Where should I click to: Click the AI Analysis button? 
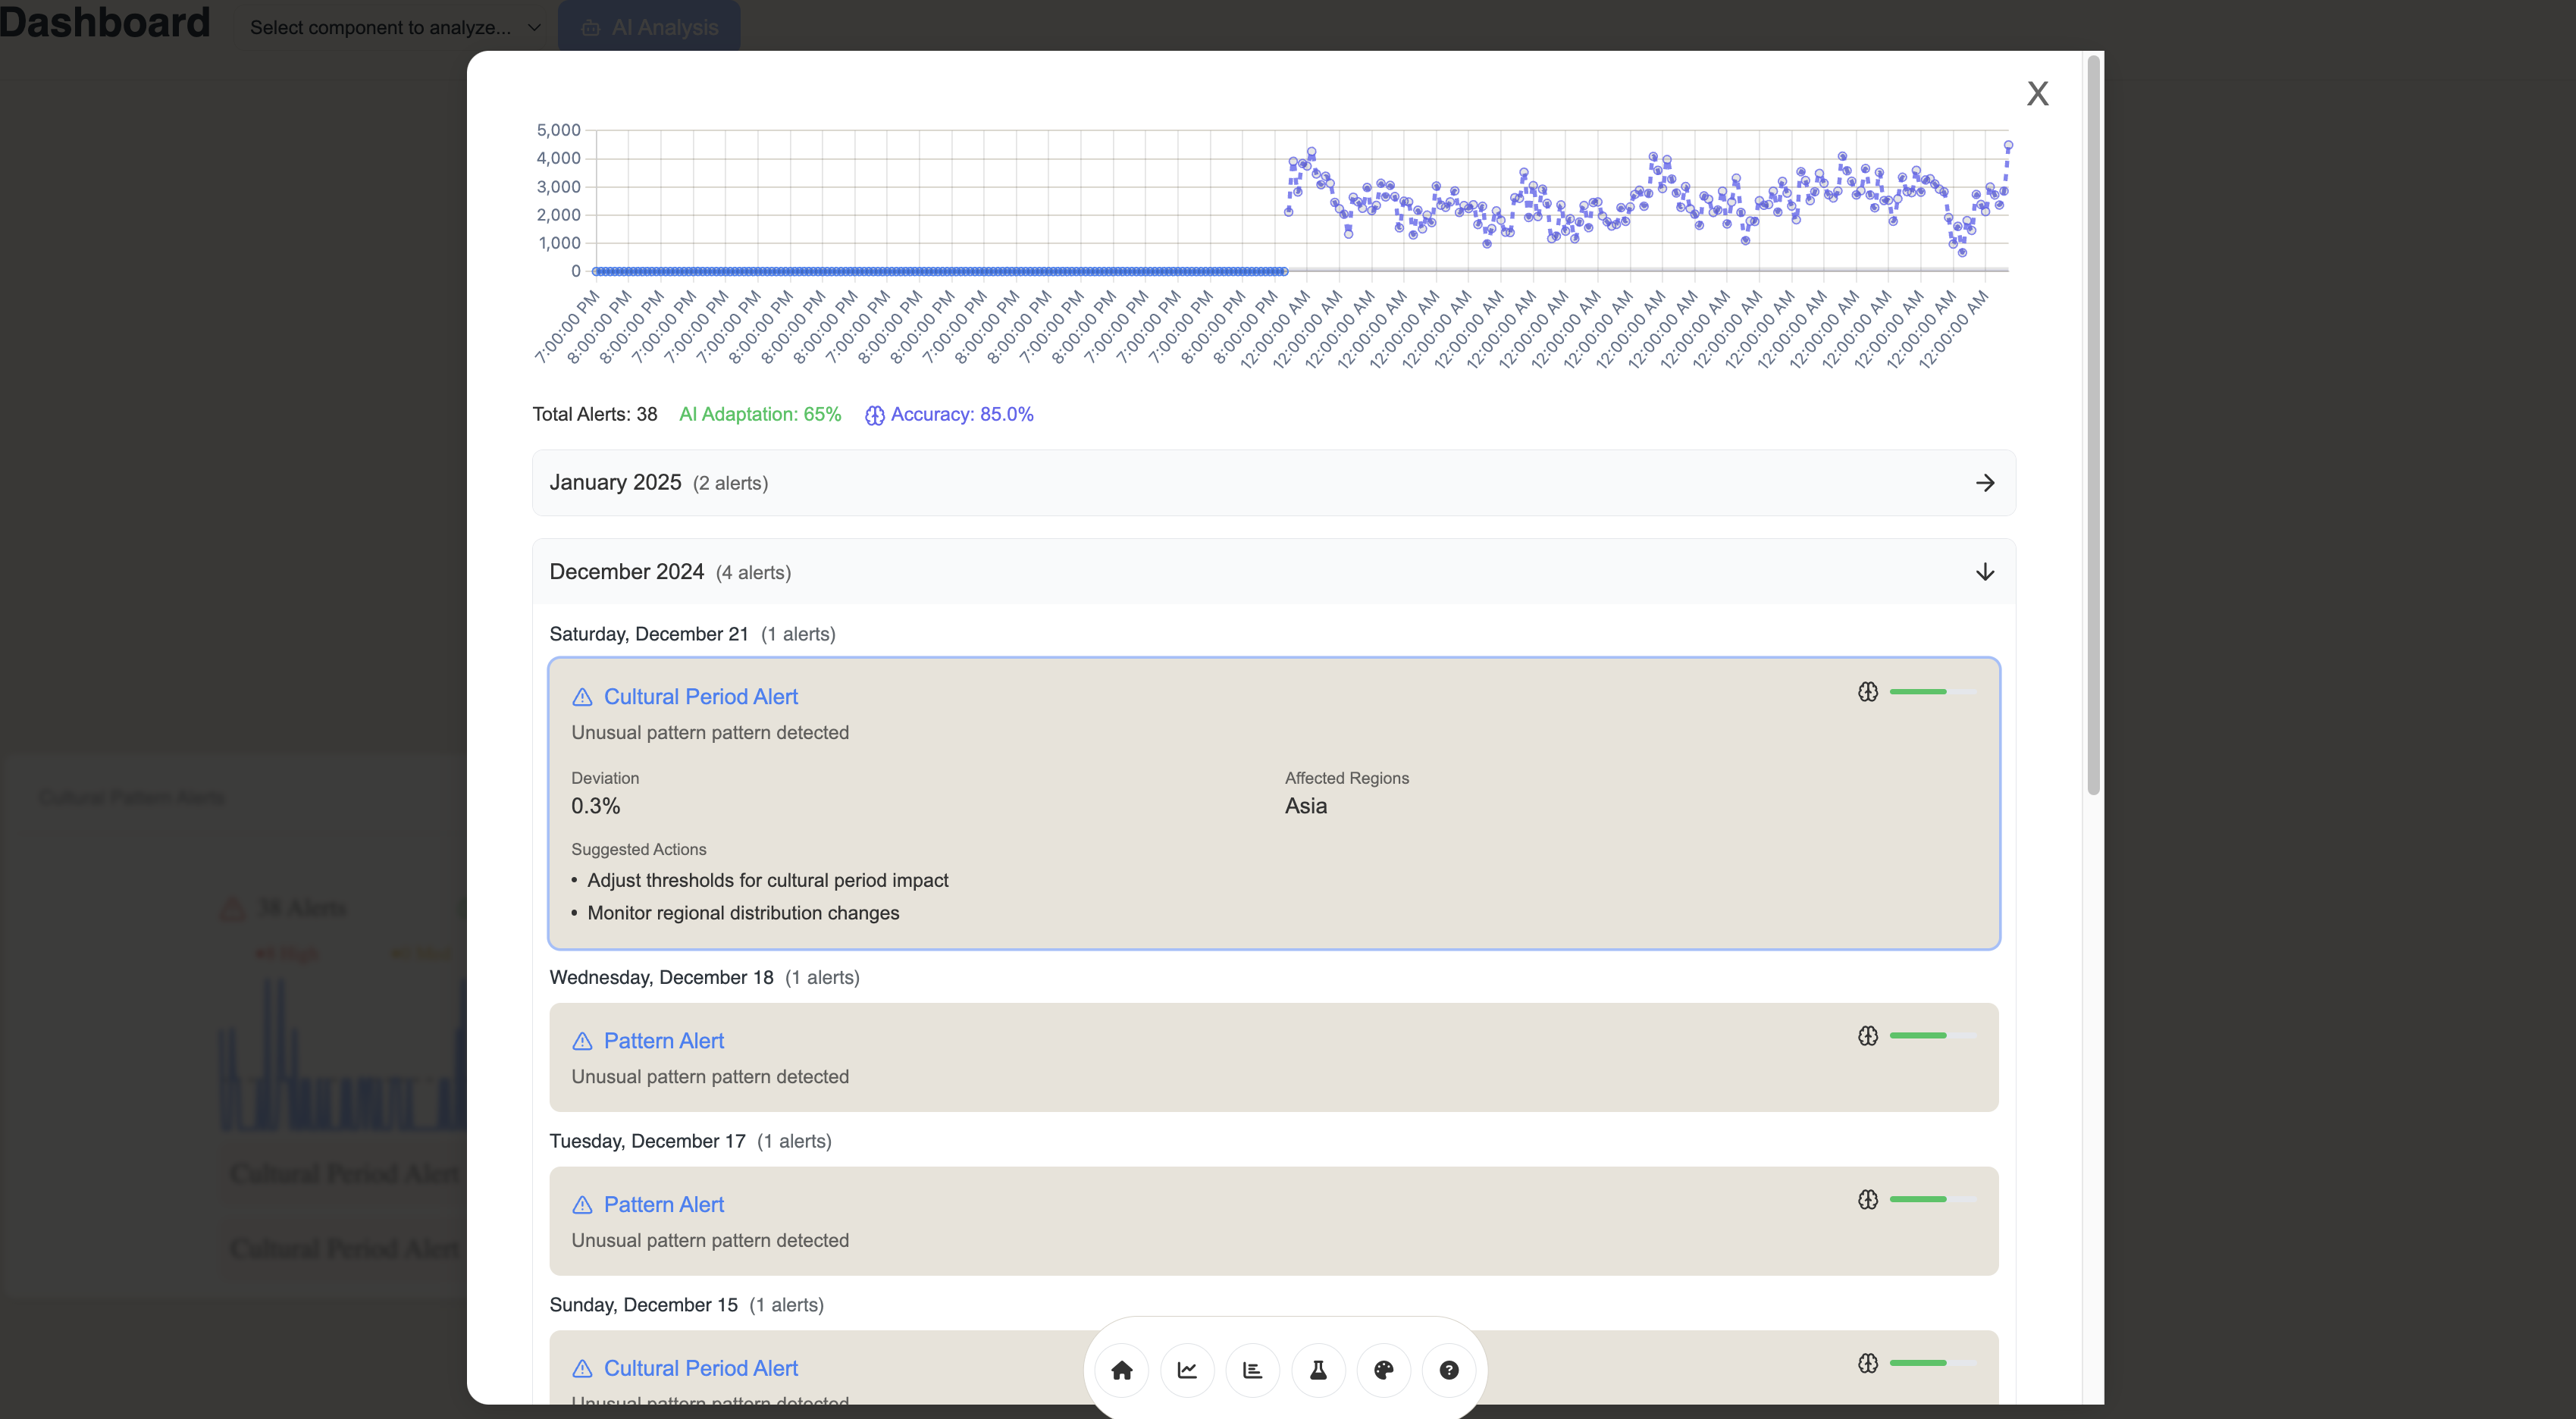click(649, 27)
